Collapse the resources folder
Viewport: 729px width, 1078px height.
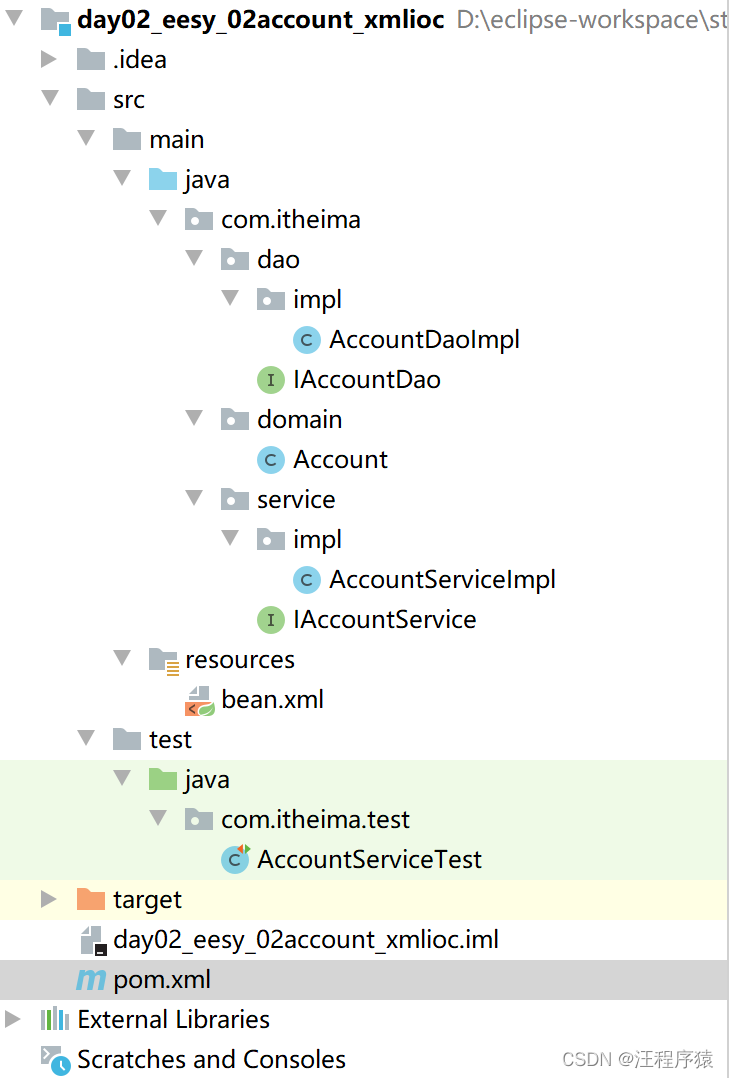point(122,660)
